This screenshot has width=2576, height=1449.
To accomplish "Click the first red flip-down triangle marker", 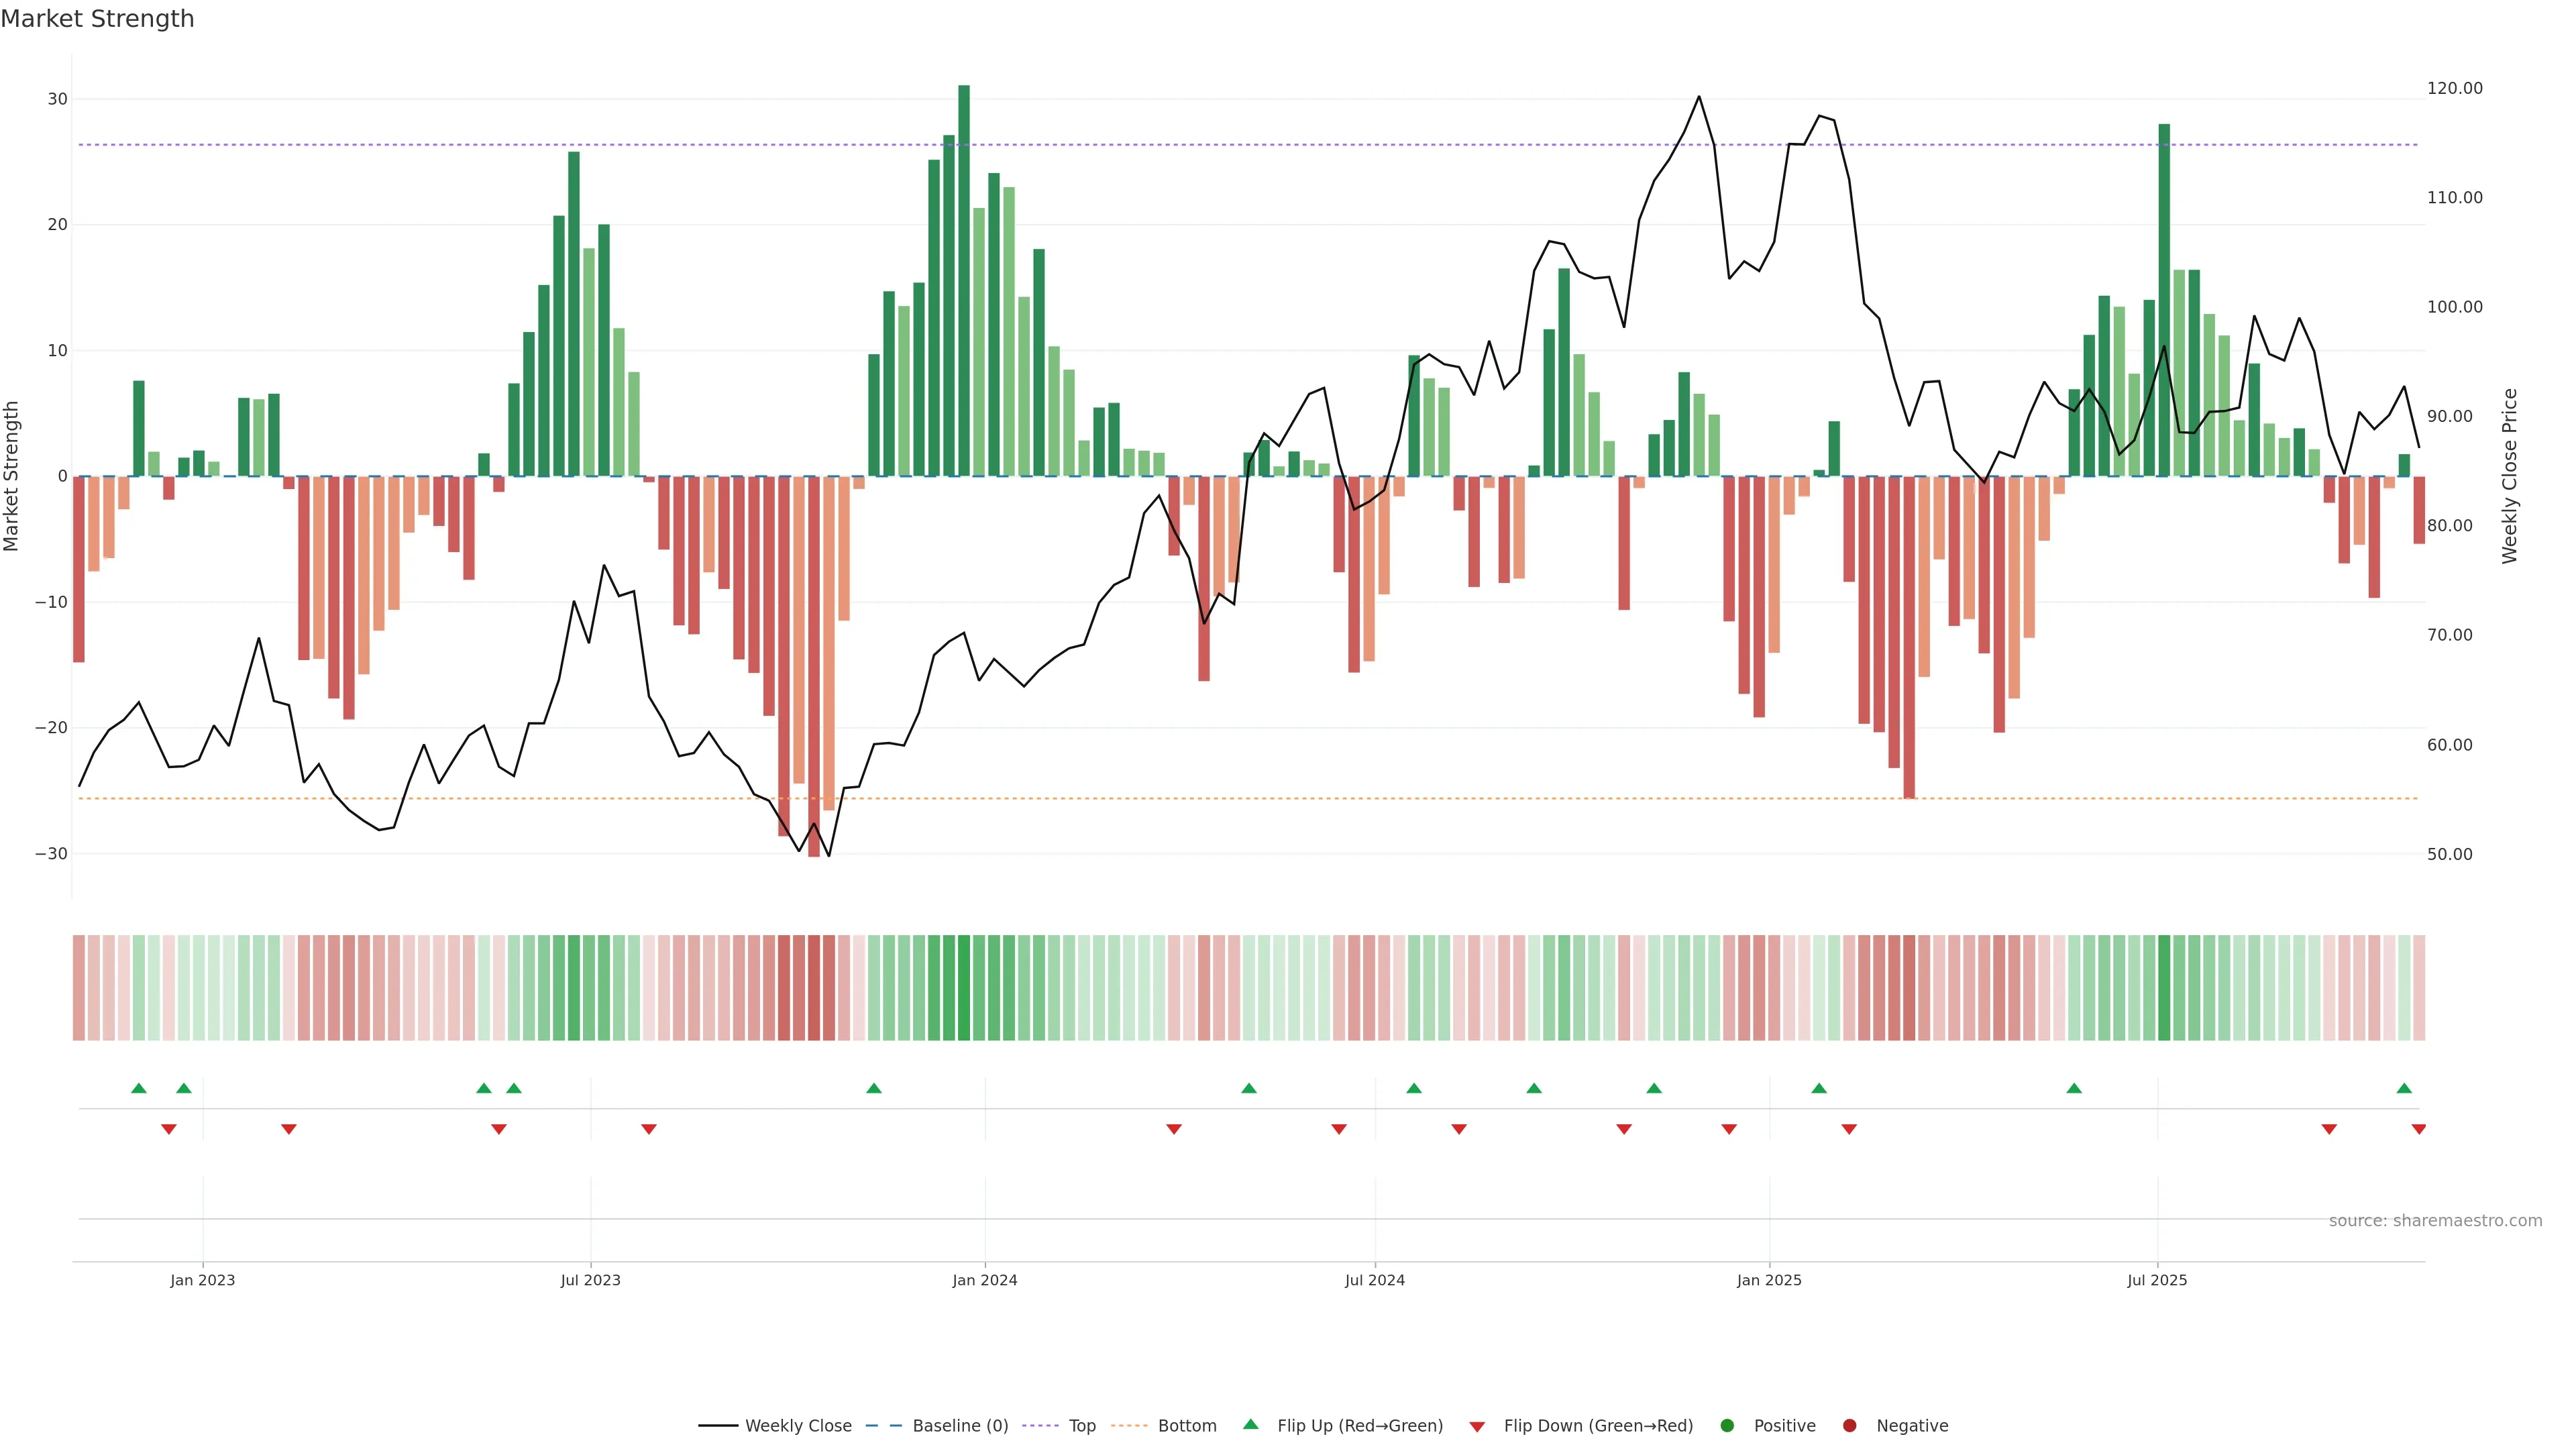I will click(169, 1129).
